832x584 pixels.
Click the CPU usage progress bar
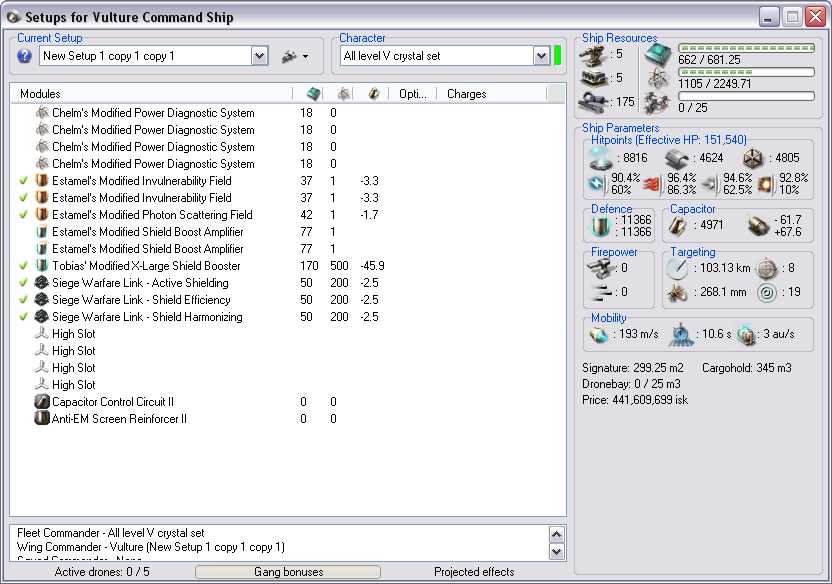747,48
